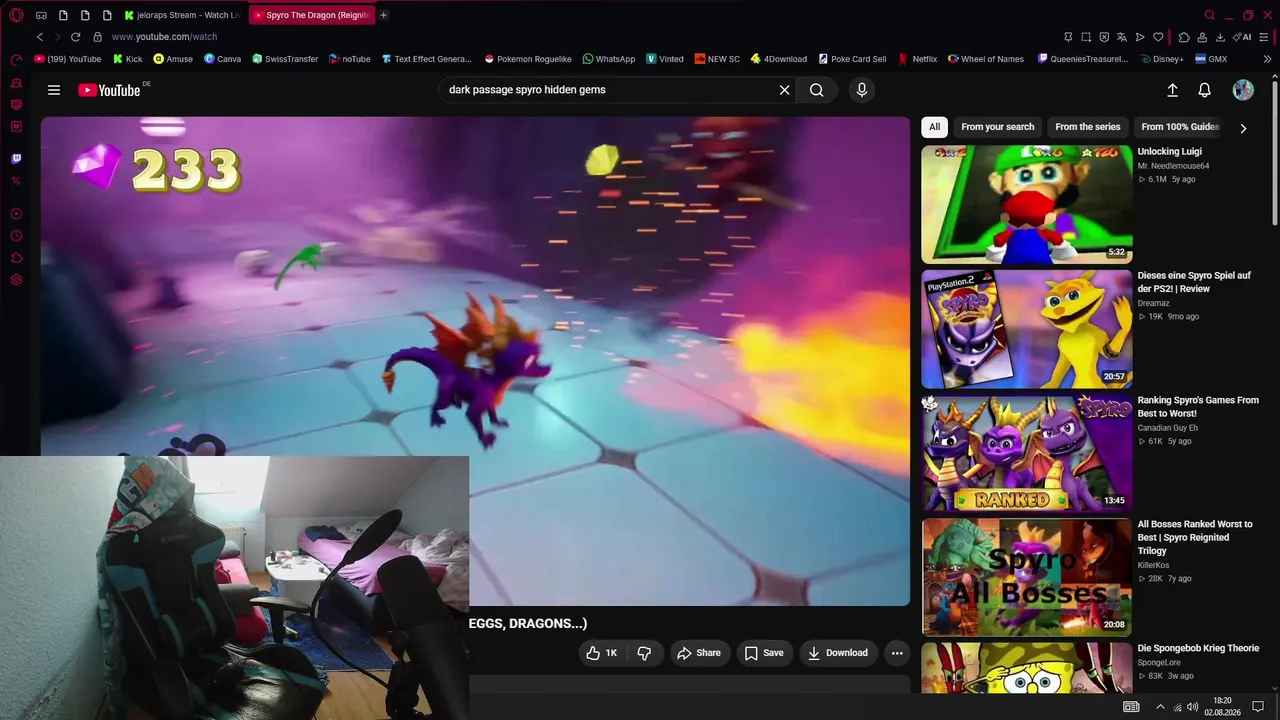Select the From your search chip
The height and width of the screenshot is (720, 1280).
click(x=997, y=127)
